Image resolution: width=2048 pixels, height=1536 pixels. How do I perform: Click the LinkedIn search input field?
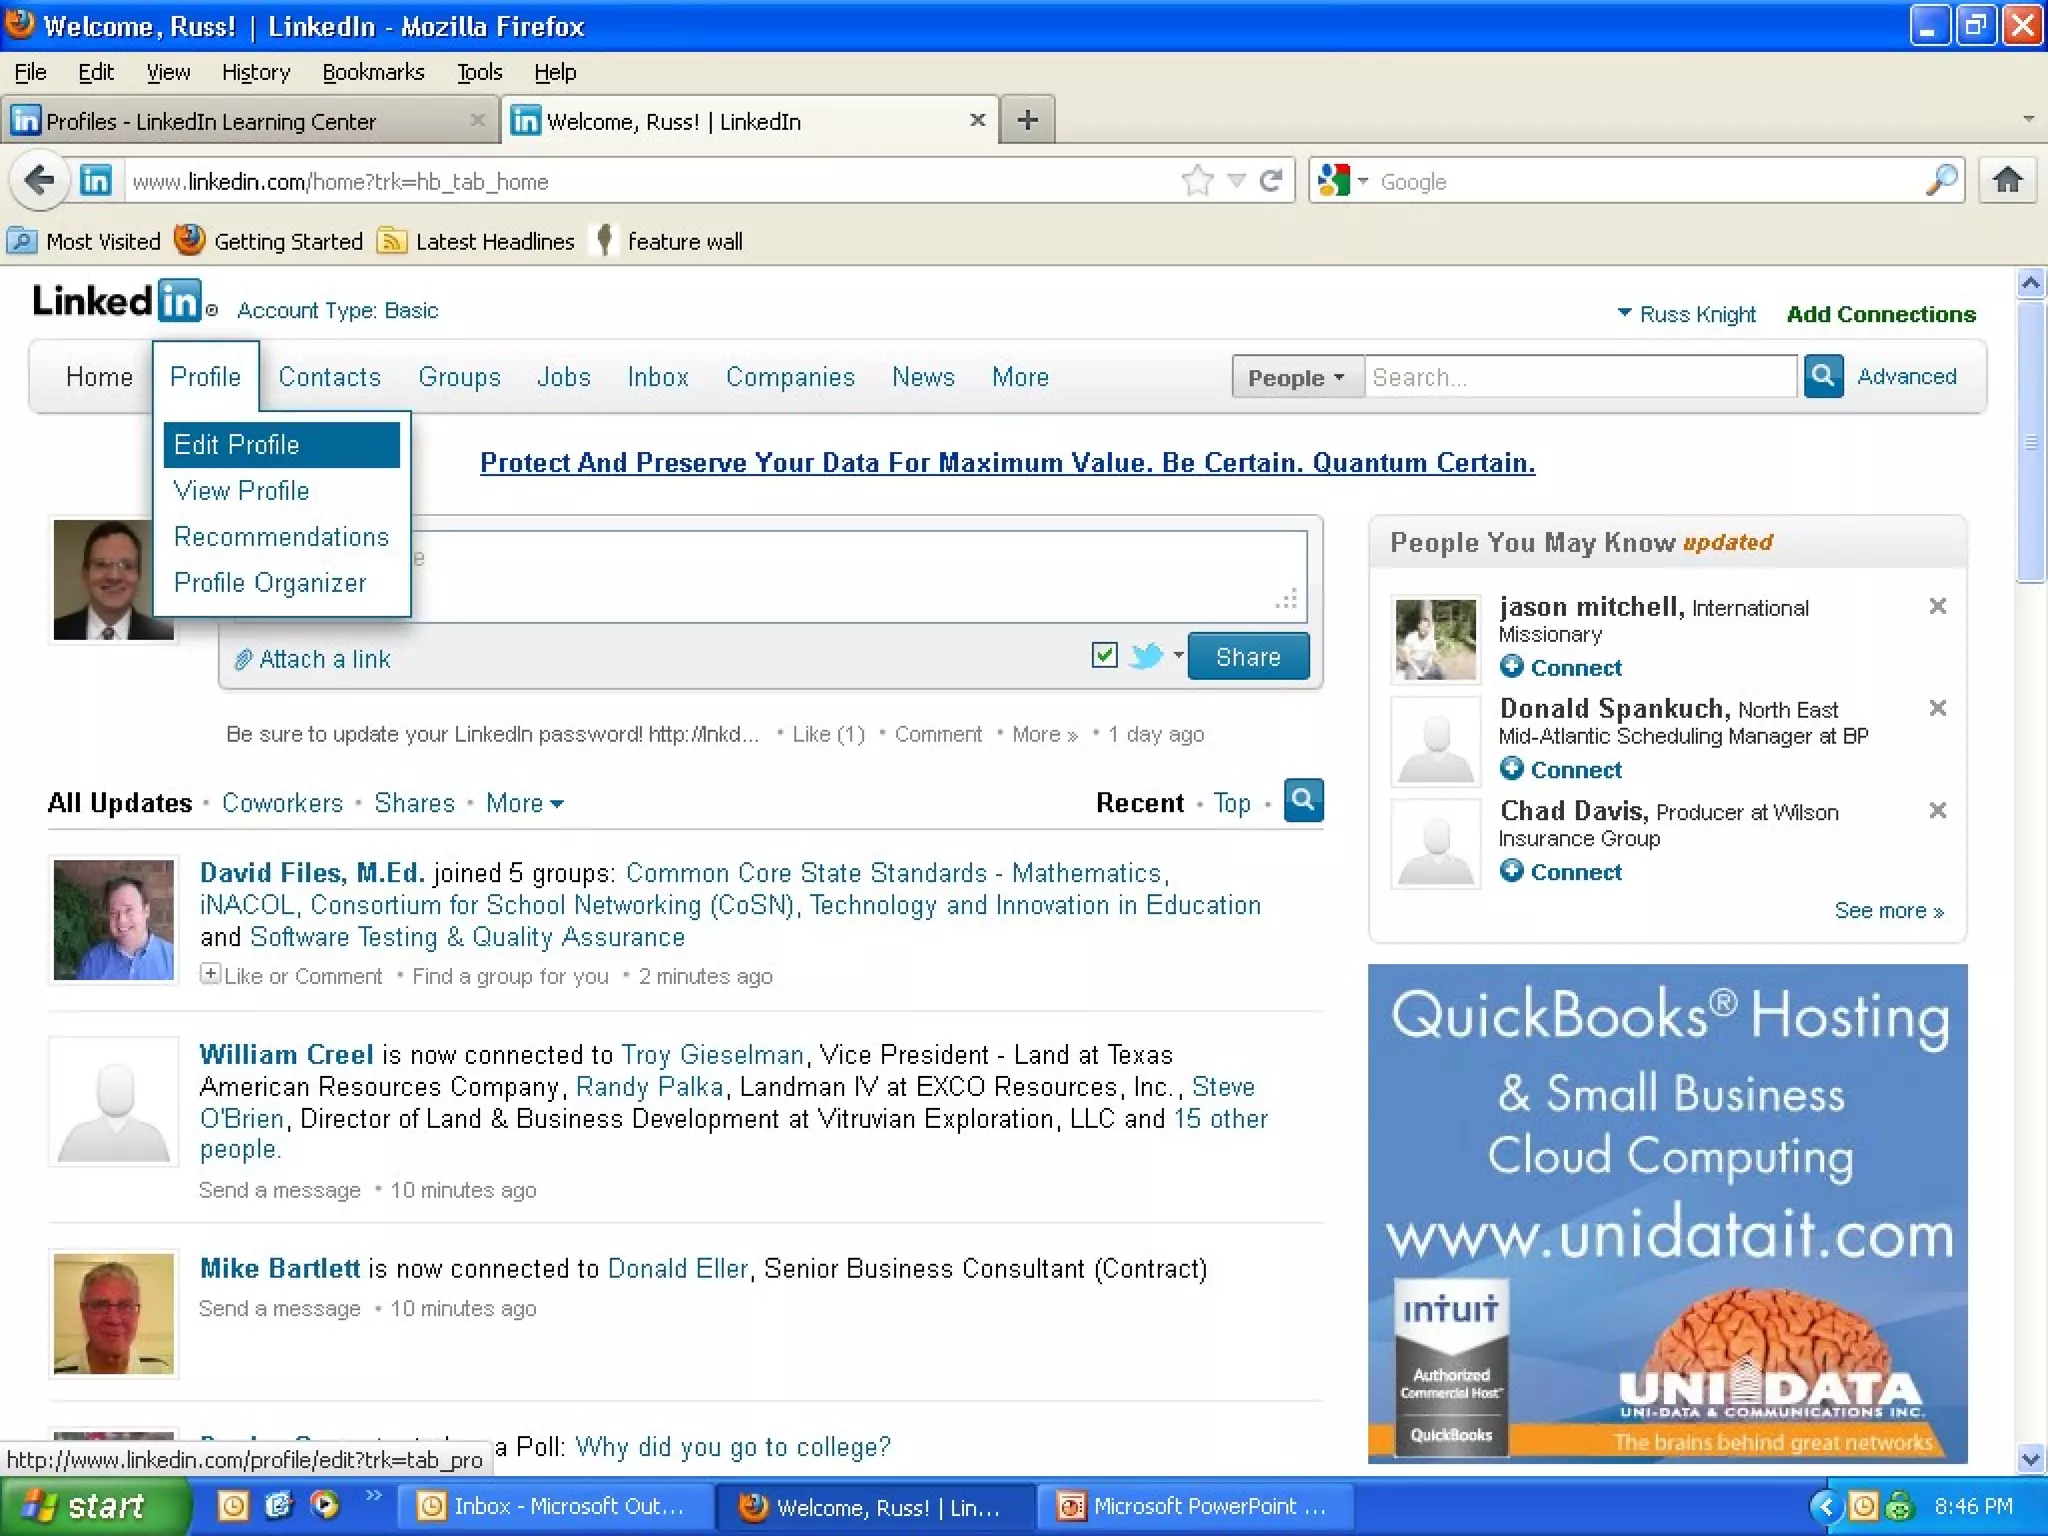[x=1580, y=377]
